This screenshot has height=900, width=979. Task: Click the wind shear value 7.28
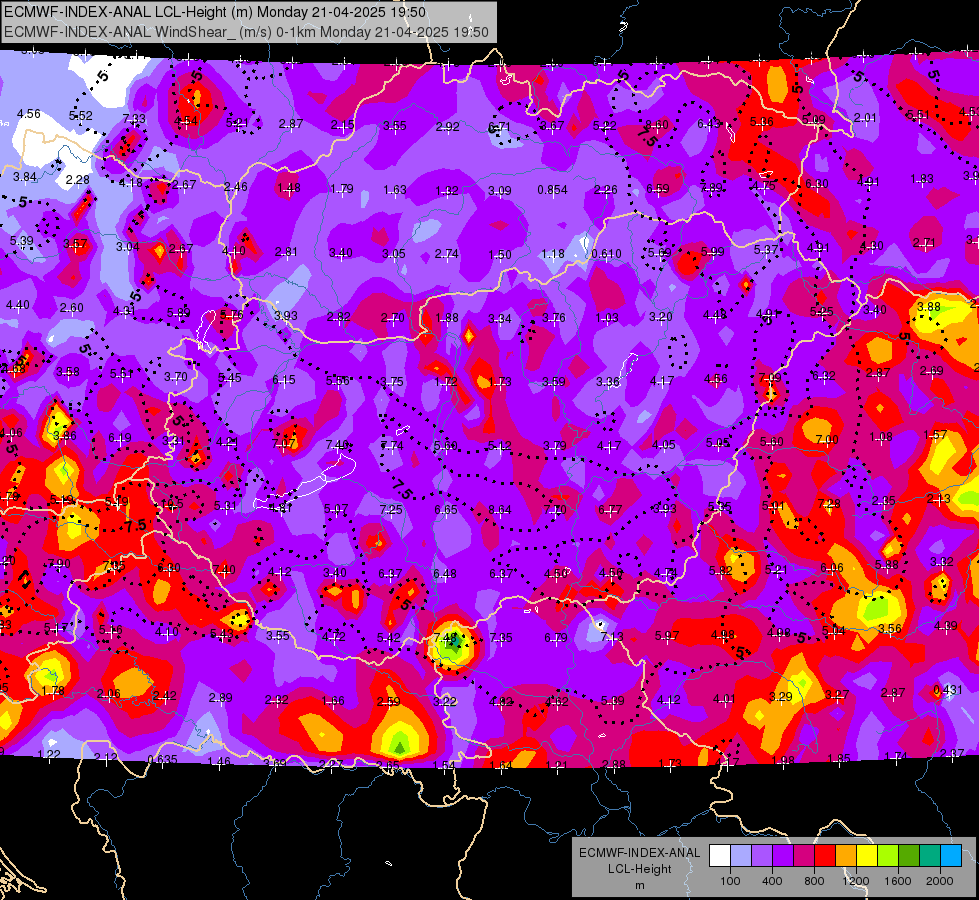point(829,503)
